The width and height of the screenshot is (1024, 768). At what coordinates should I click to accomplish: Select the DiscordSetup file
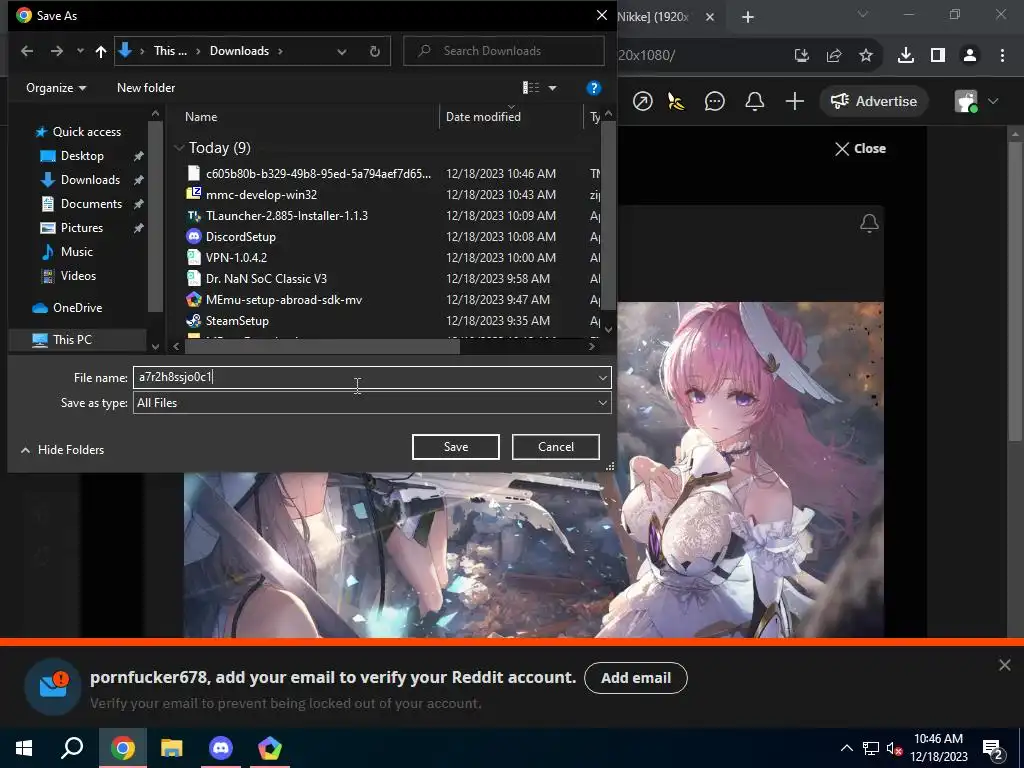point(240,236)
